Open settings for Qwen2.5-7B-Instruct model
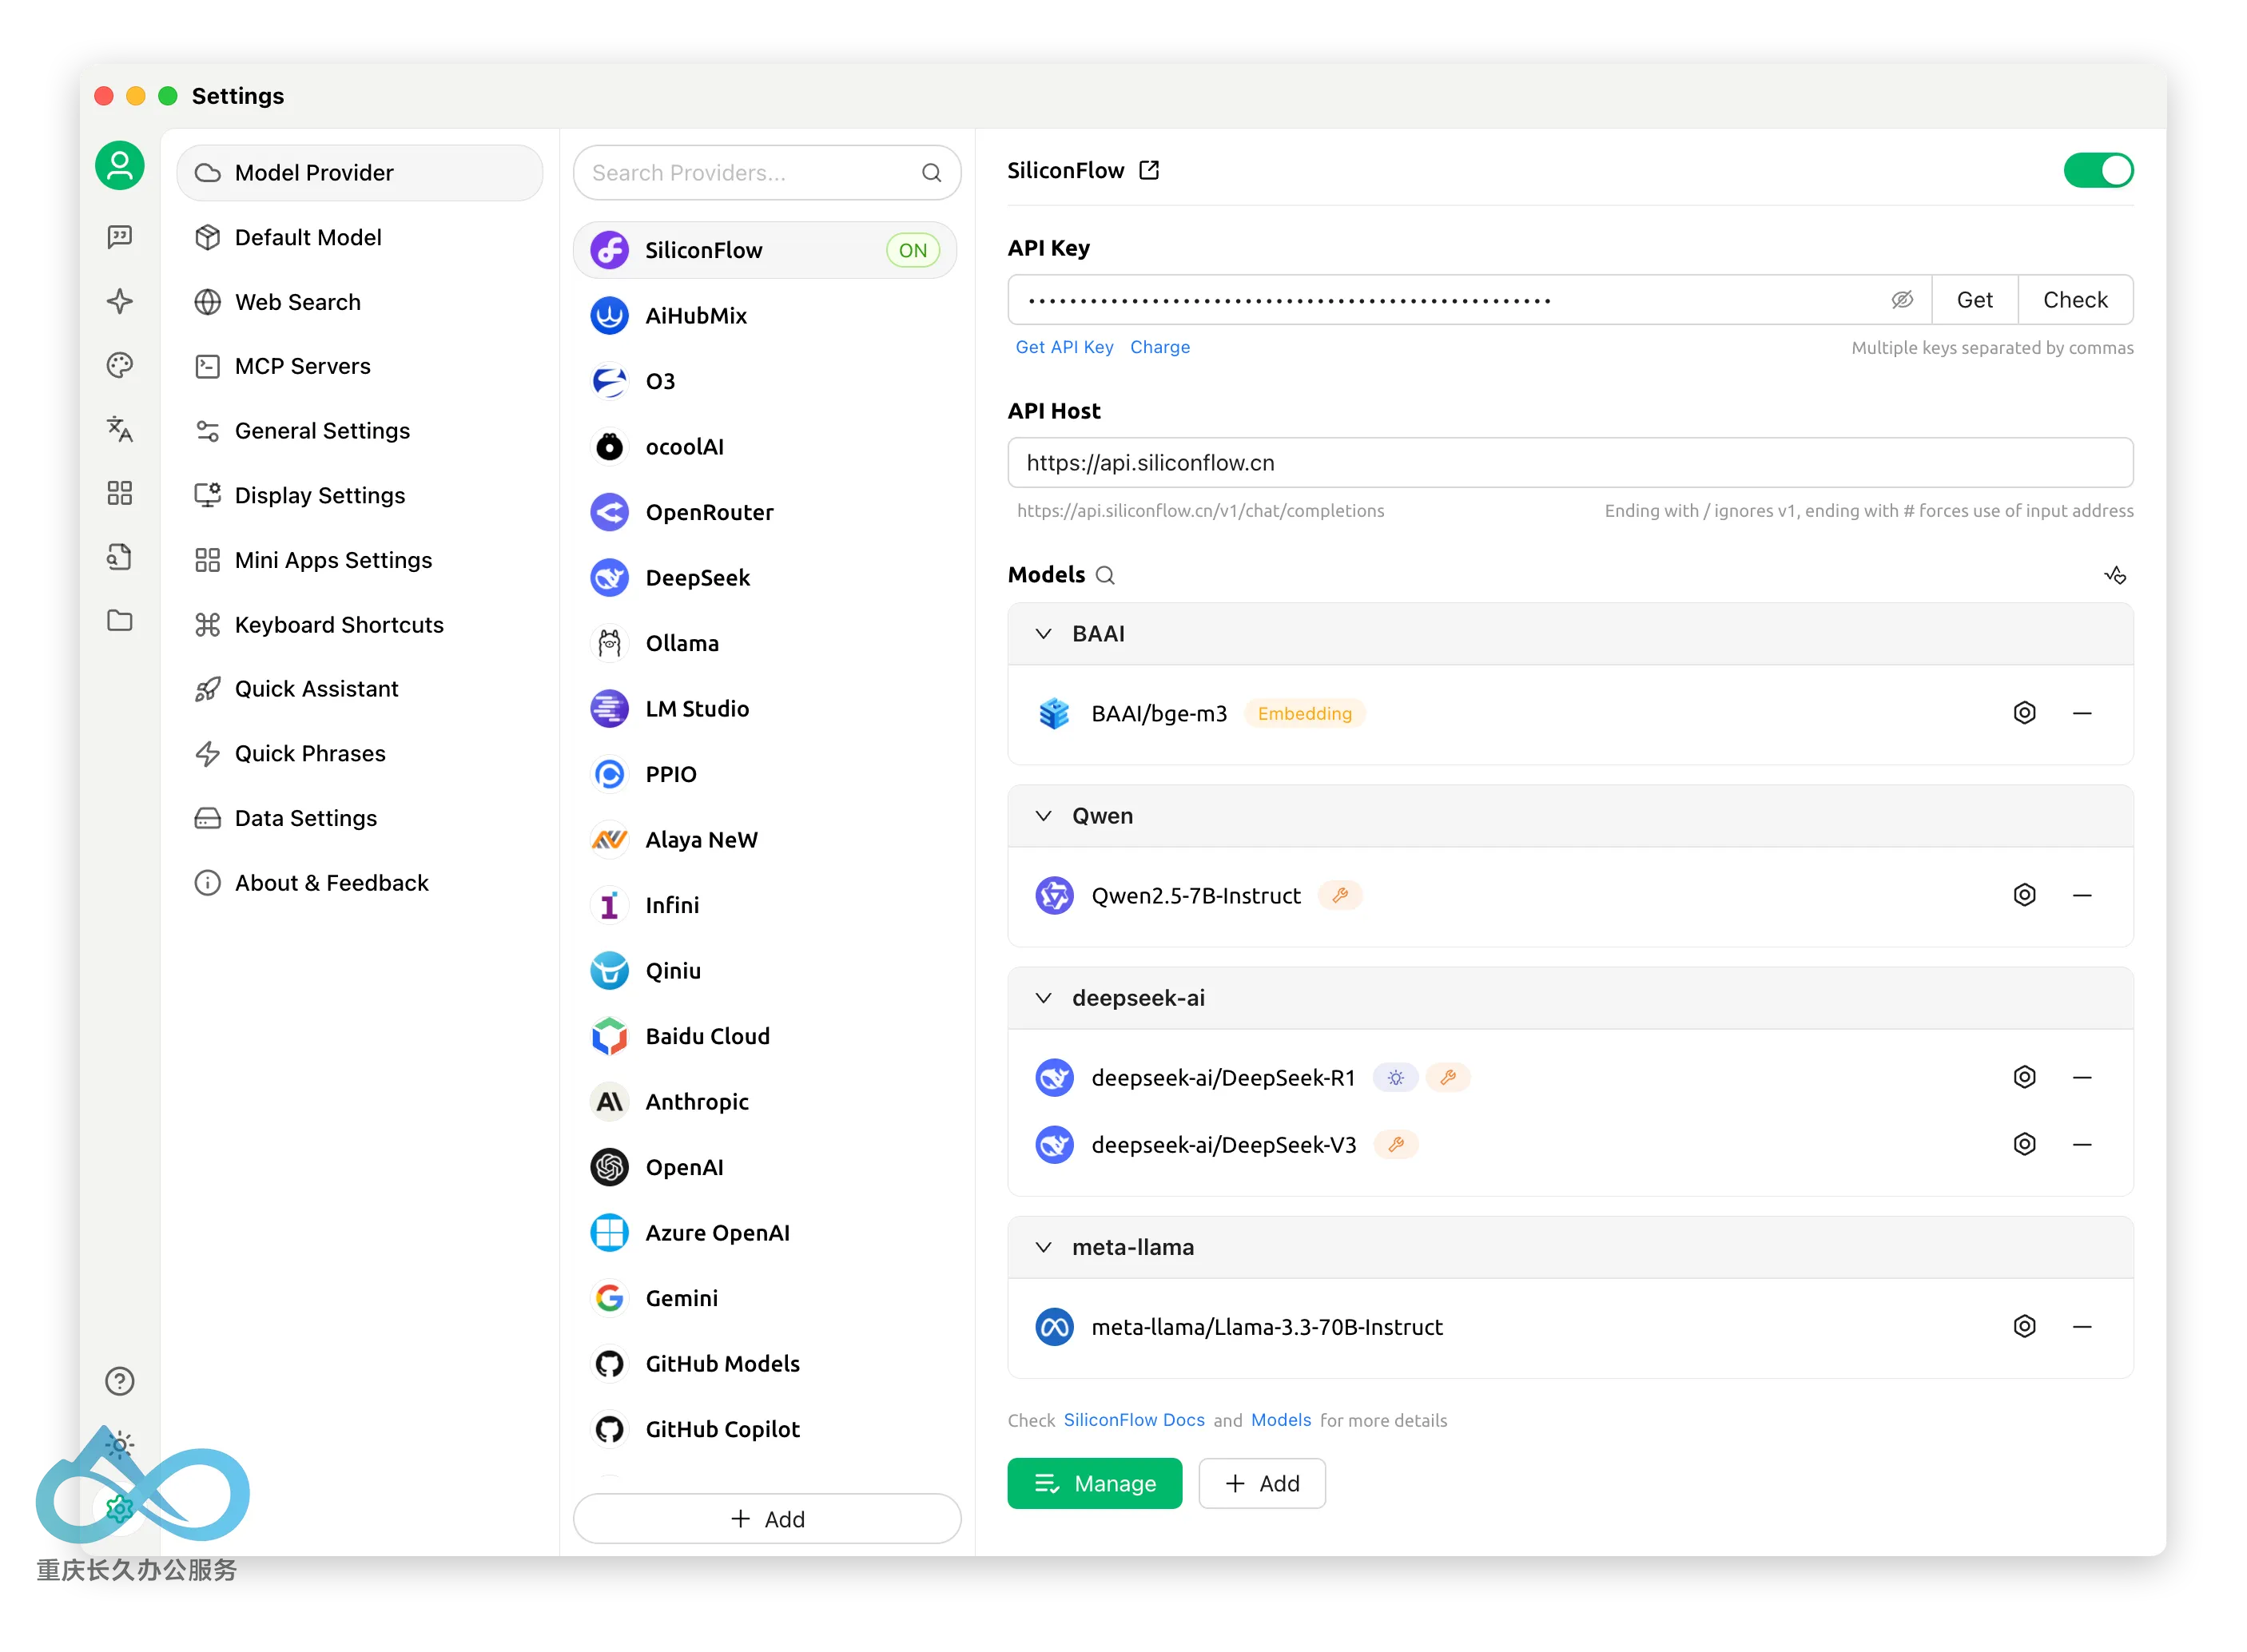The height and width of the screenshot is (1652, 2247). tap(2024, 895)
